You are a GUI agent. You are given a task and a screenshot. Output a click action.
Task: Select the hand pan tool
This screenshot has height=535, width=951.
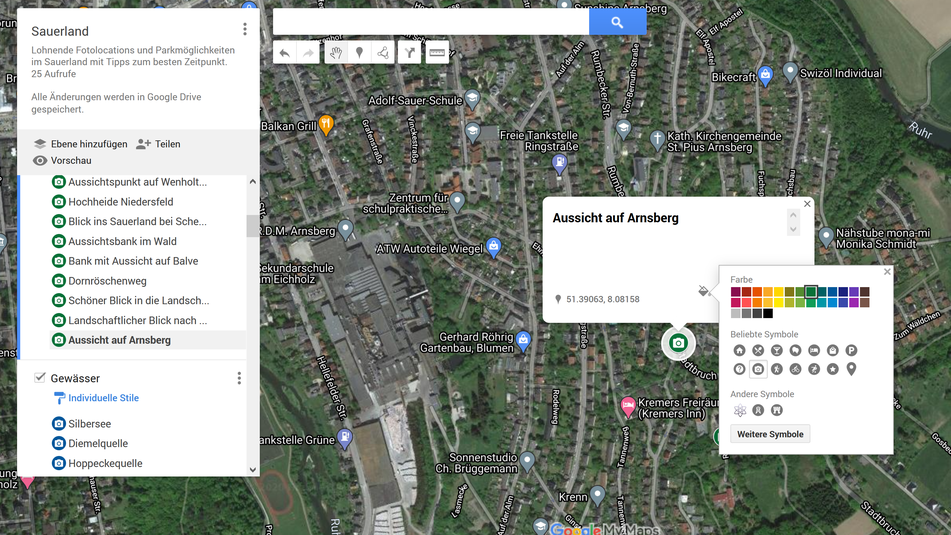[335, 53]
